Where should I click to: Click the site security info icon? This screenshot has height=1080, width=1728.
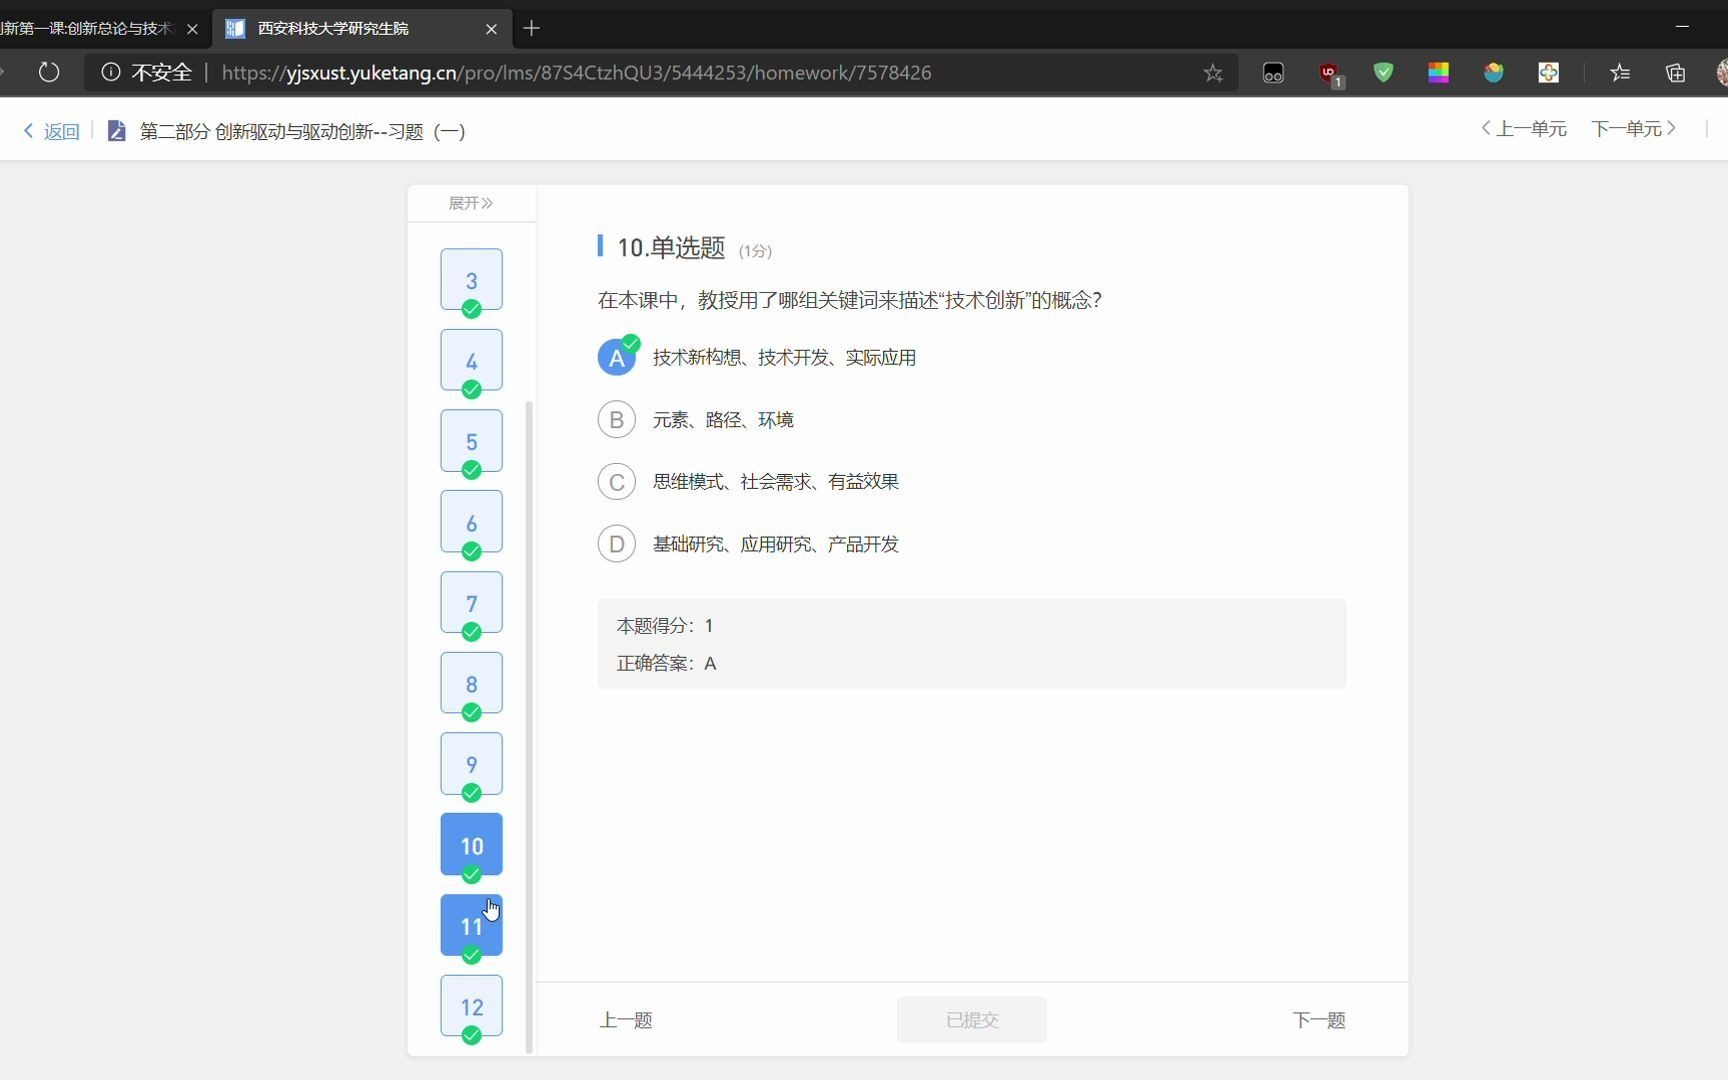point(111,72)
